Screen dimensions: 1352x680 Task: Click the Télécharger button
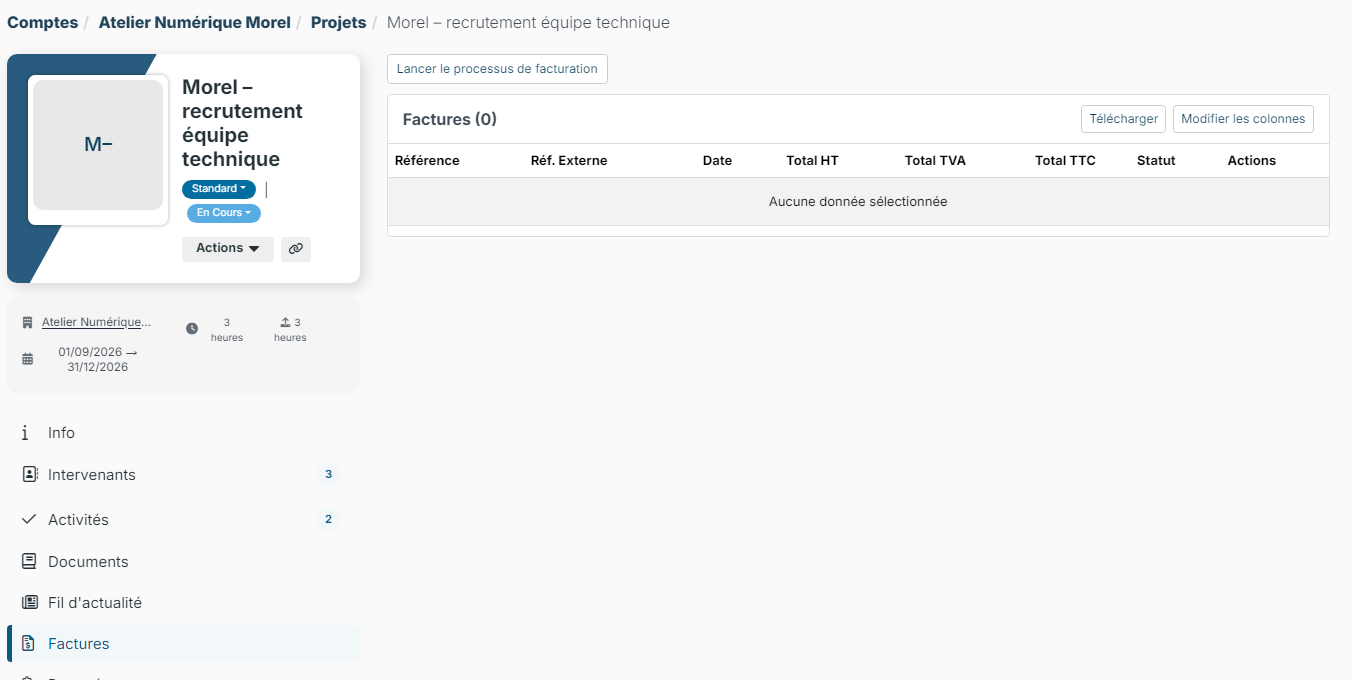(x=1123, y=119)
